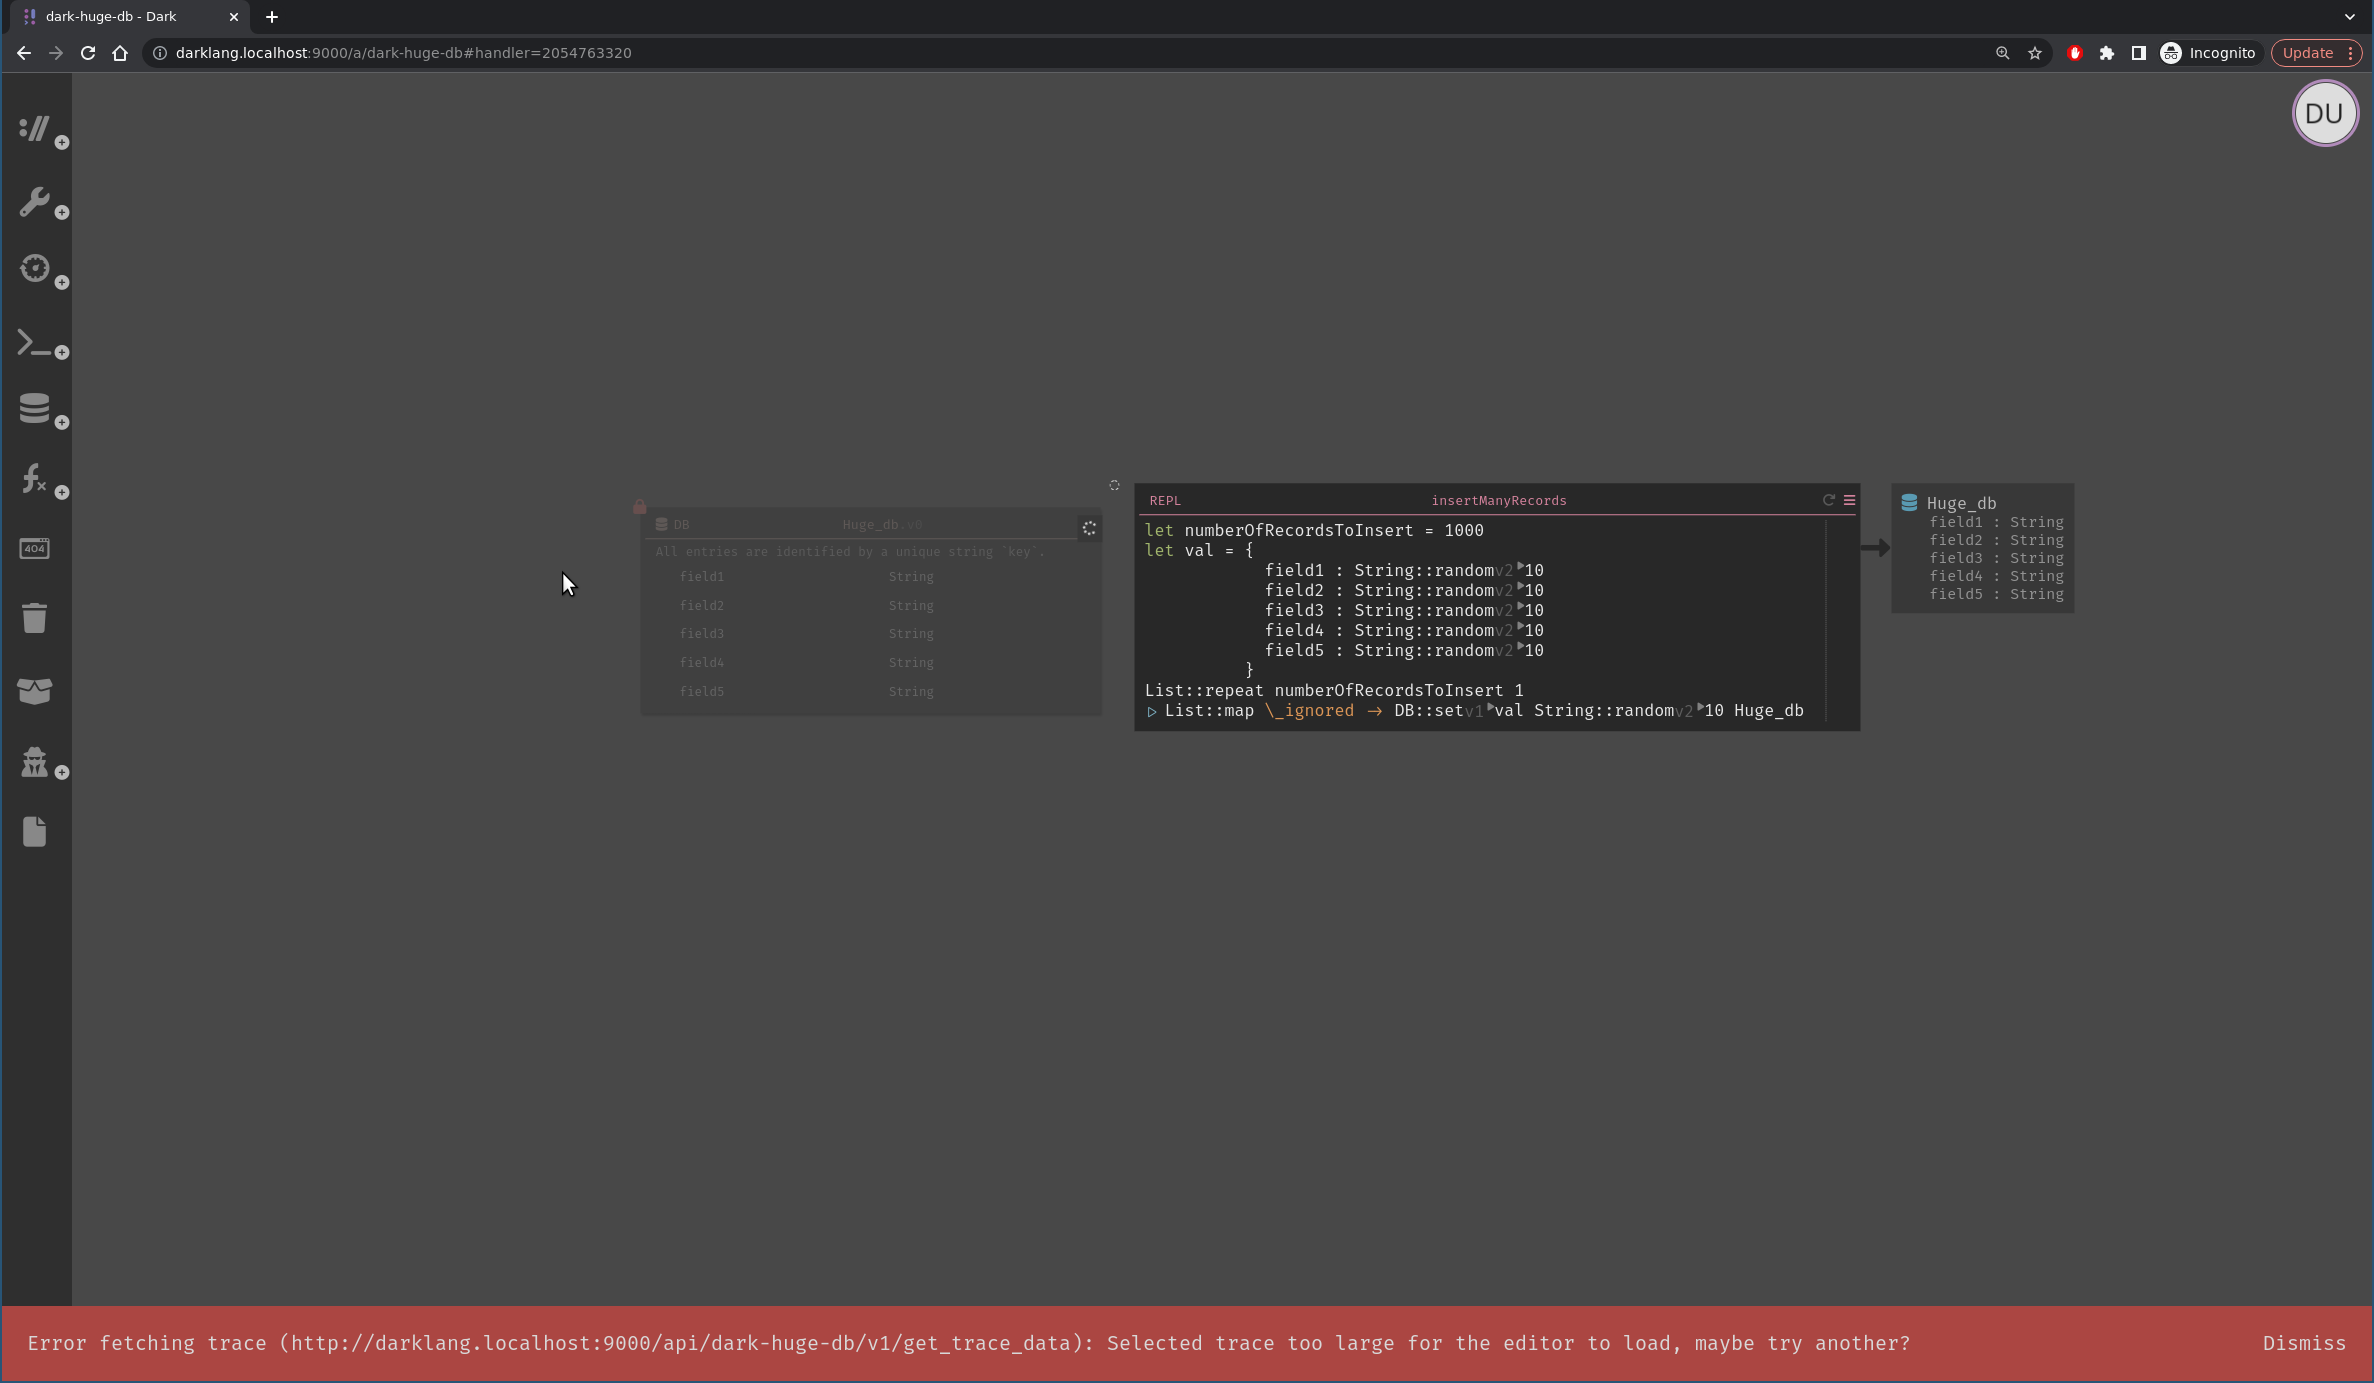Open the insertManyRecords hamburger menu
The width and height of the screenshot is (2374, 1383).
click(1848, 500)
